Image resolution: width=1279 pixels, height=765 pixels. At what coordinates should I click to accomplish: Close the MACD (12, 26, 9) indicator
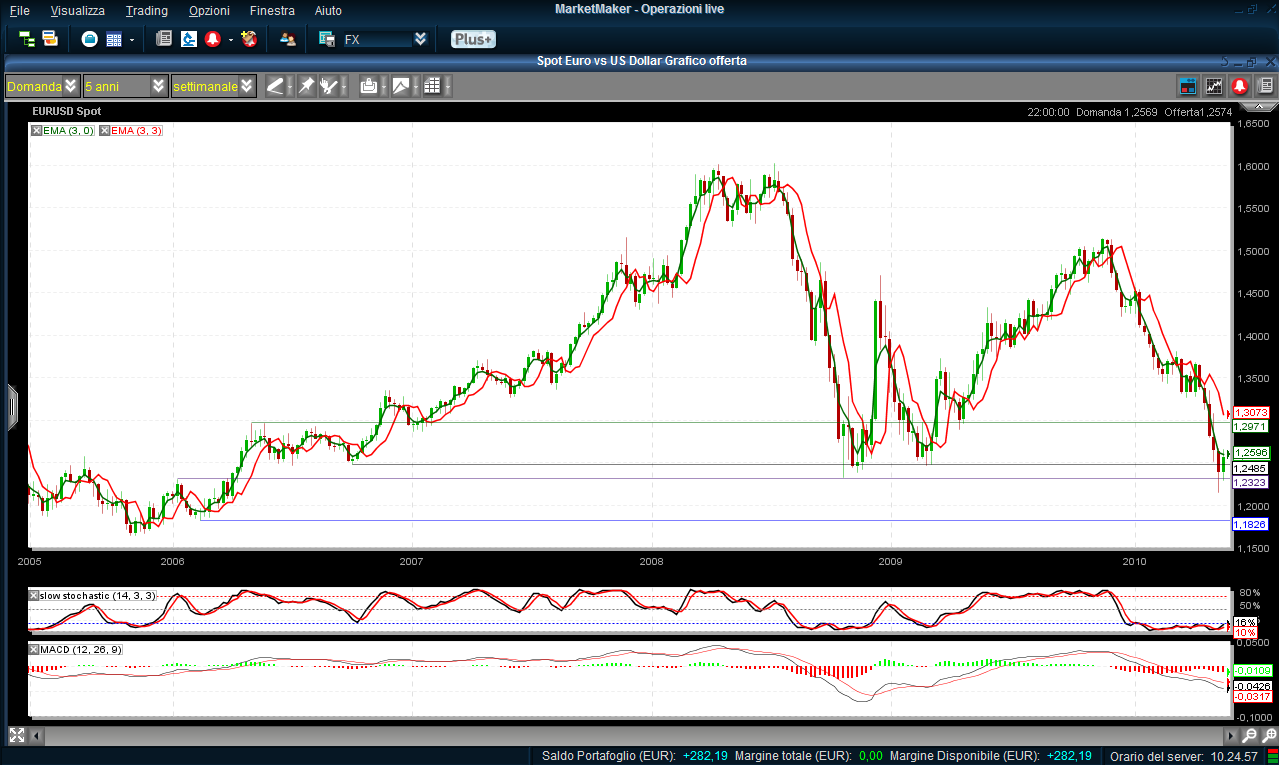pyautogui.click(x=35, y=650)
